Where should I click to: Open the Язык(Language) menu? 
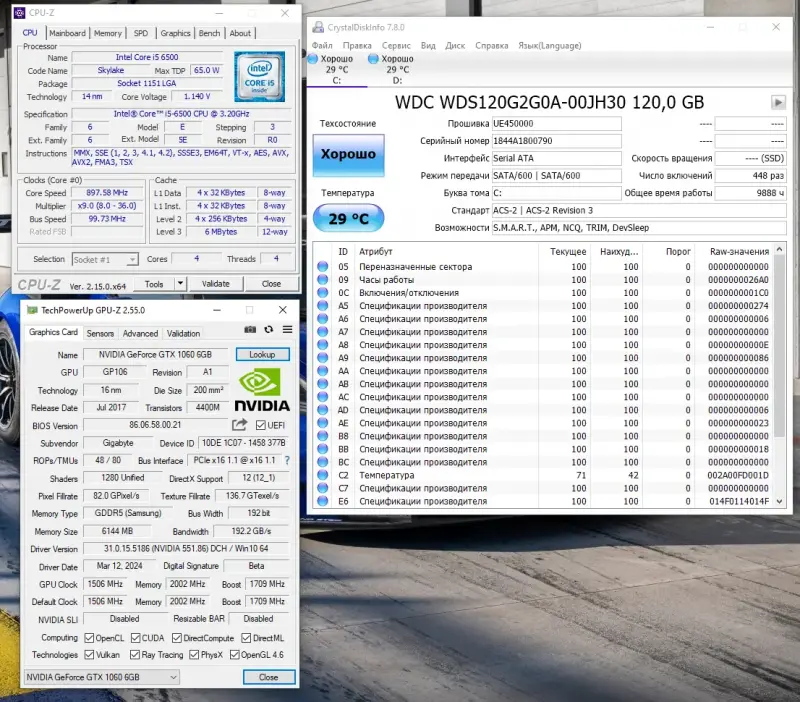click(x=549, y=45)
